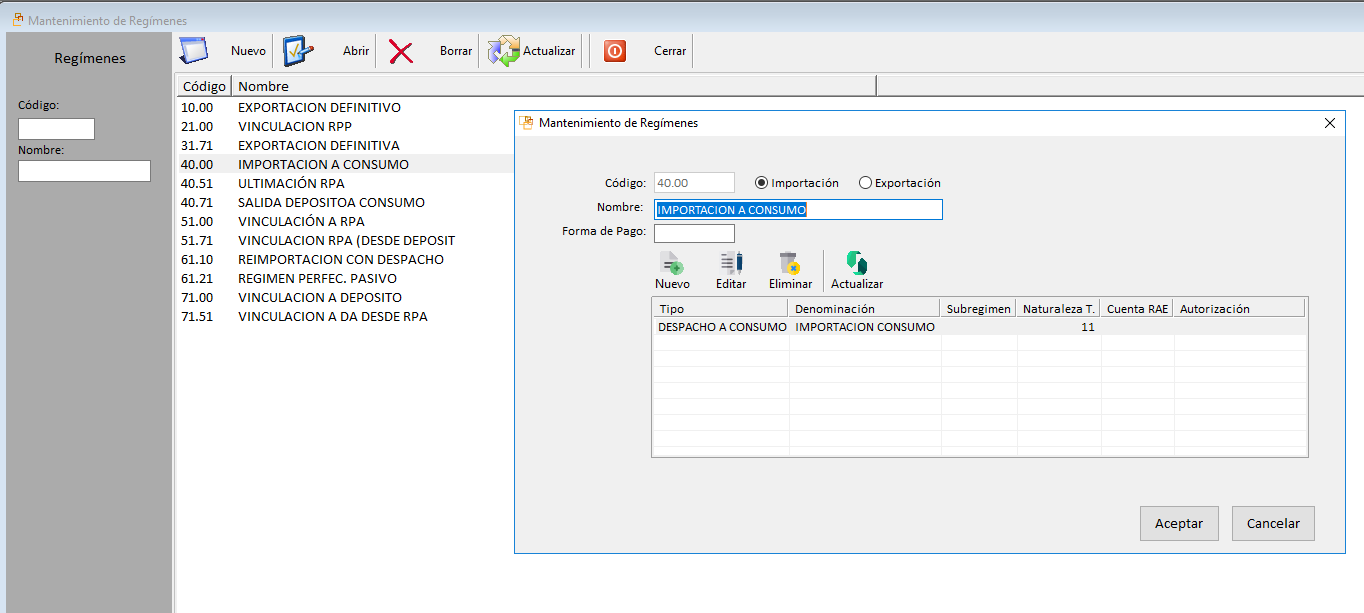Click the Actualizar refresh icon in main toolbar
Image resolution: width=1364 pixels, height=613 pixels.
click(503, 51)
